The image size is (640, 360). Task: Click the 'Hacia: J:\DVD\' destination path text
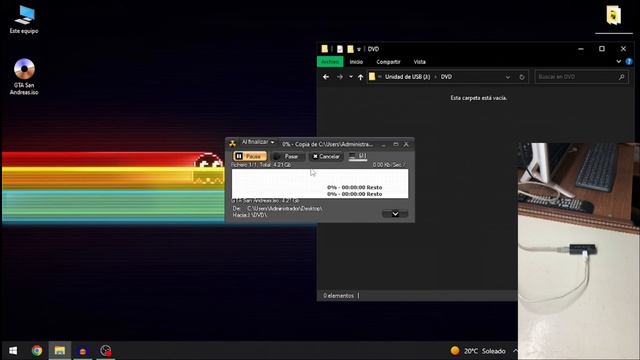click(250, 215)
